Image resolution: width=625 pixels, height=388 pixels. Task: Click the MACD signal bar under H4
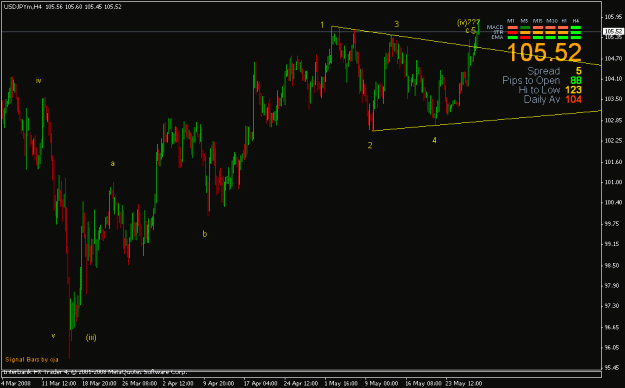tap(576, 28)
